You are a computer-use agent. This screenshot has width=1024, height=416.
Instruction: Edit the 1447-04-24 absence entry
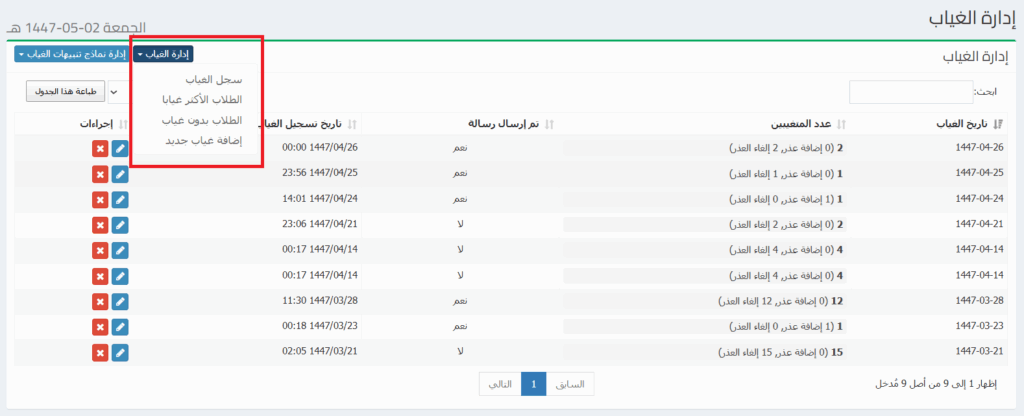tap(120, 199)
